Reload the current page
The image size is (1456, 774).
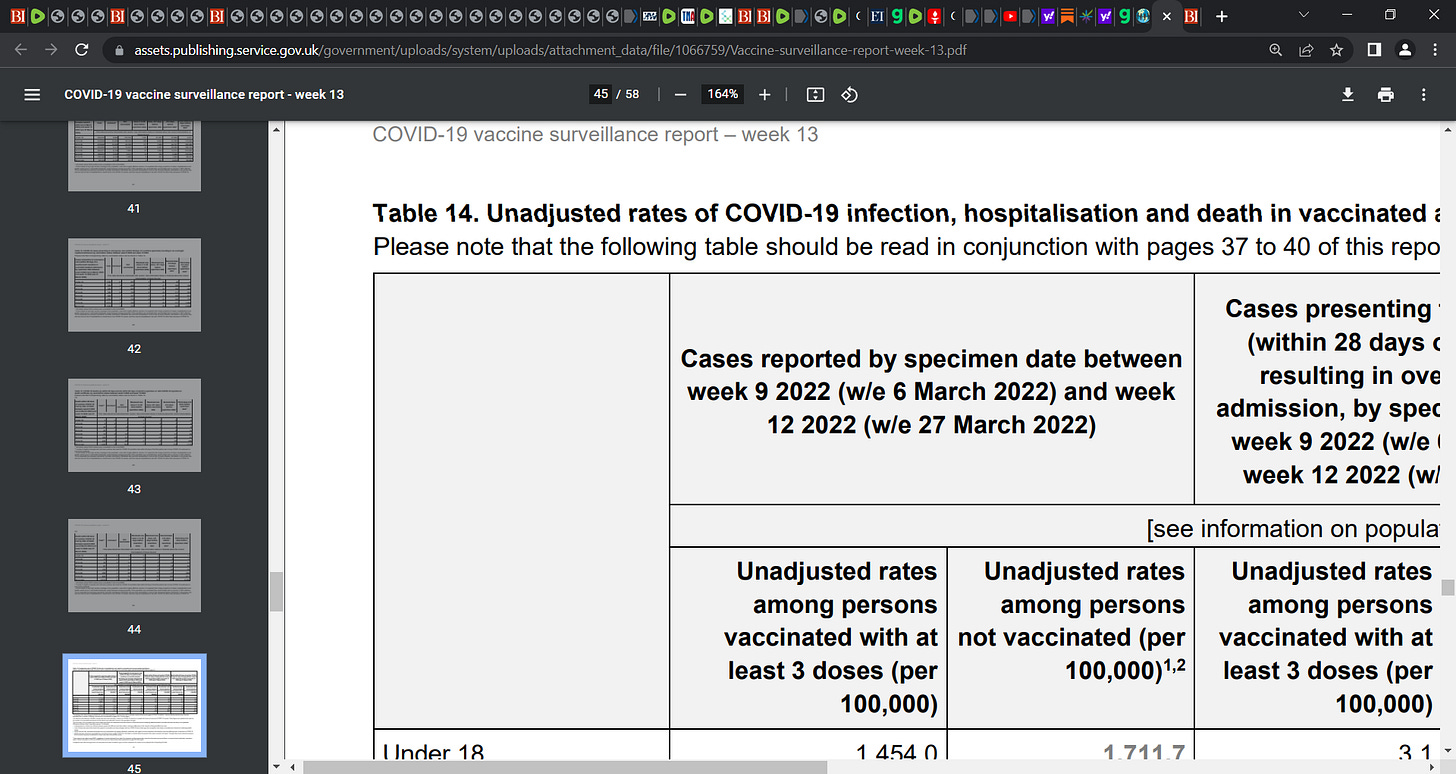(x=83, y=50)
